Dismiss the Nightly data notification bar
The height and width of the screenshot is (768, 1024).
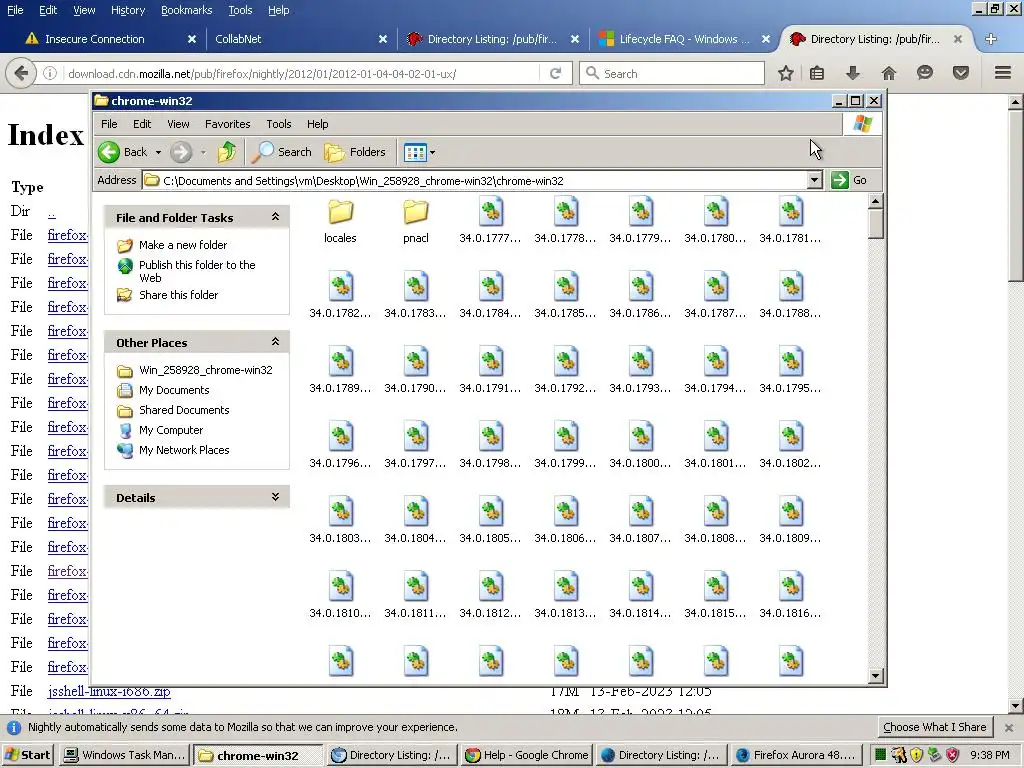pos(1008,727)
